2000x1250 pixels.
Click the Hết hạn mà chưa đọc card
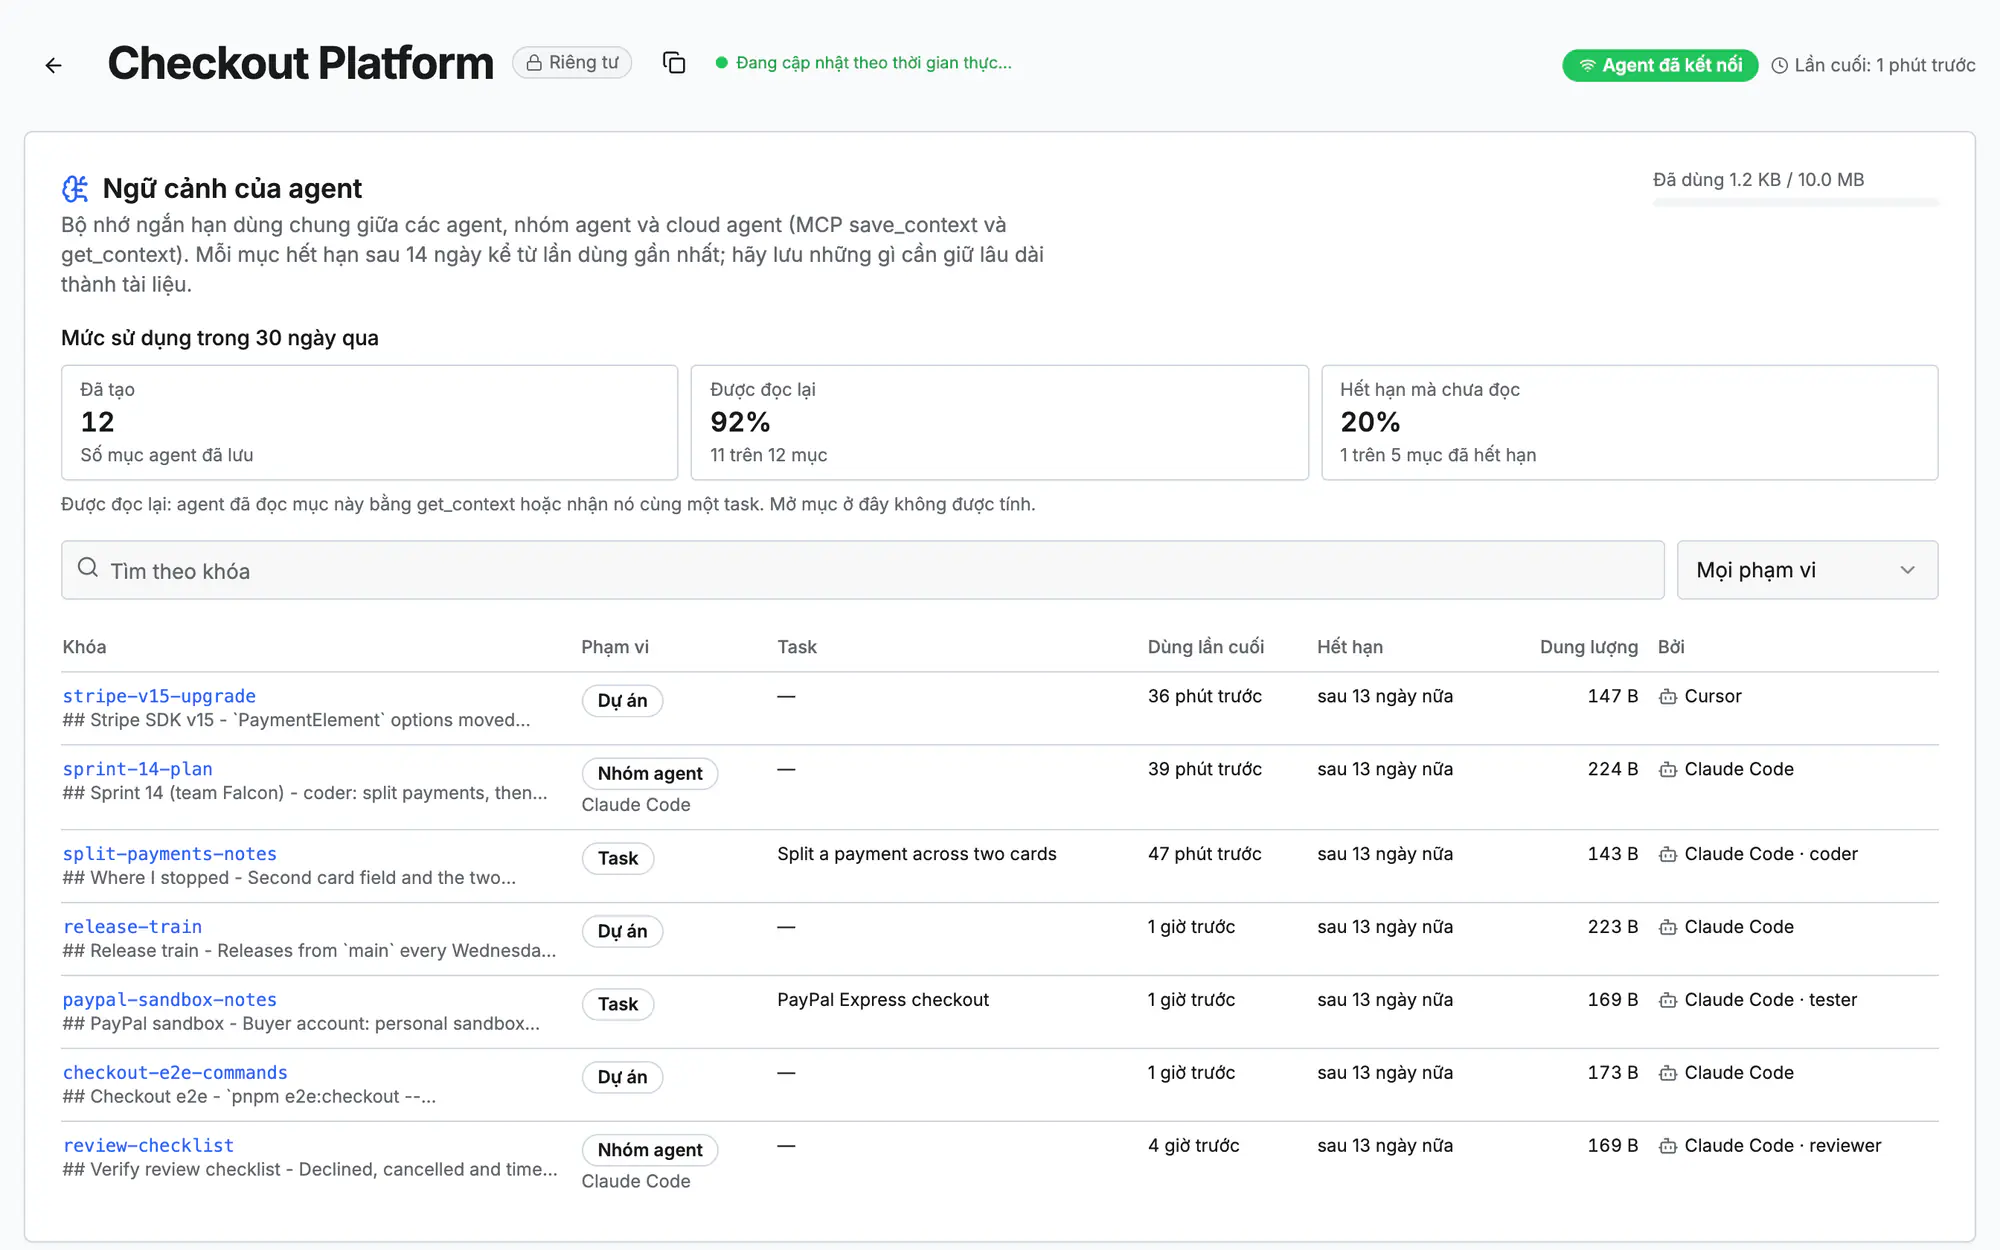pyautogui.click(x=1630, y=423)
